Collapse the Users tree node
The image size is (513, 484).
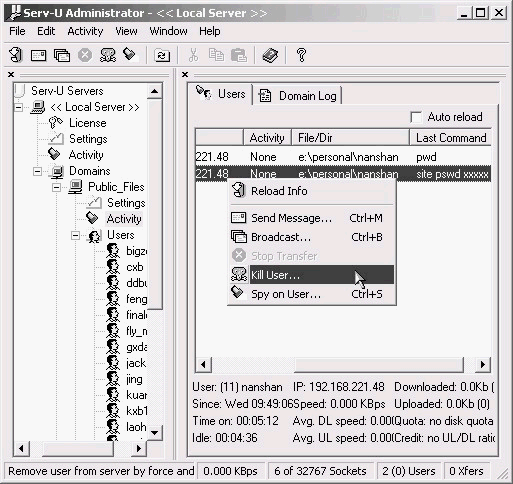pyautogui.click(x=75, y=236)
